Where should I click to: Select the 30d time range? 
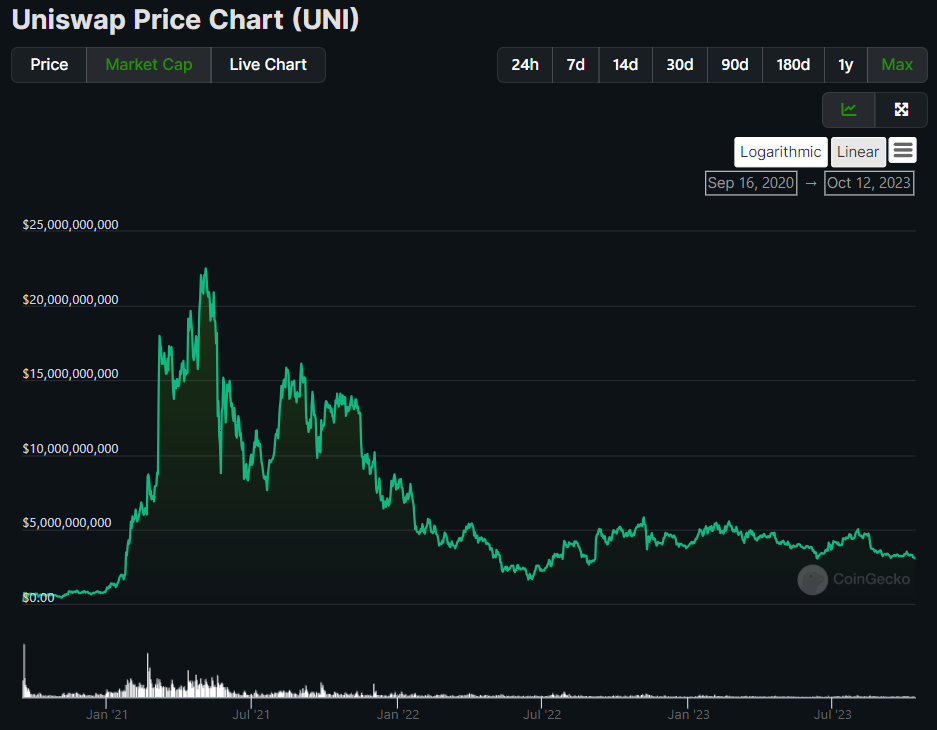click(679, 65)
